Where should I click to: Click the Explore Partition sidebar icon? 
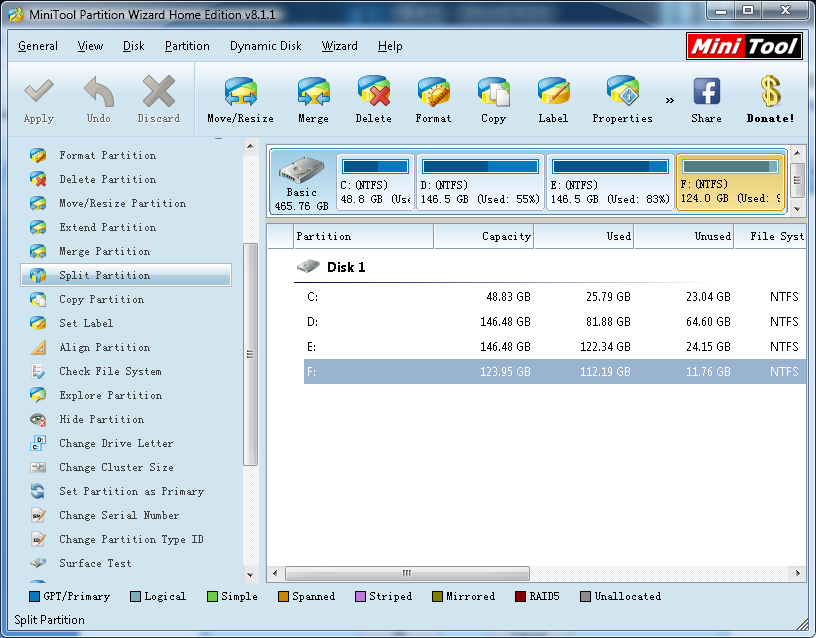click(38, 395)
